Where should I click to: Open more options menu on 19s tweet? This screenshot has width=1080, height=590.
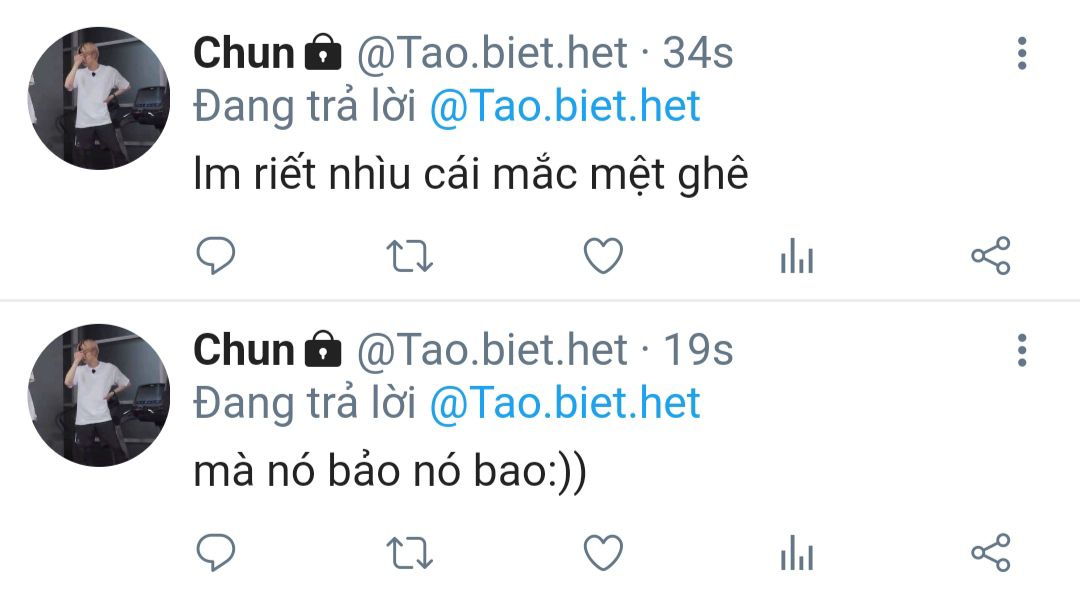[1021, 350]
